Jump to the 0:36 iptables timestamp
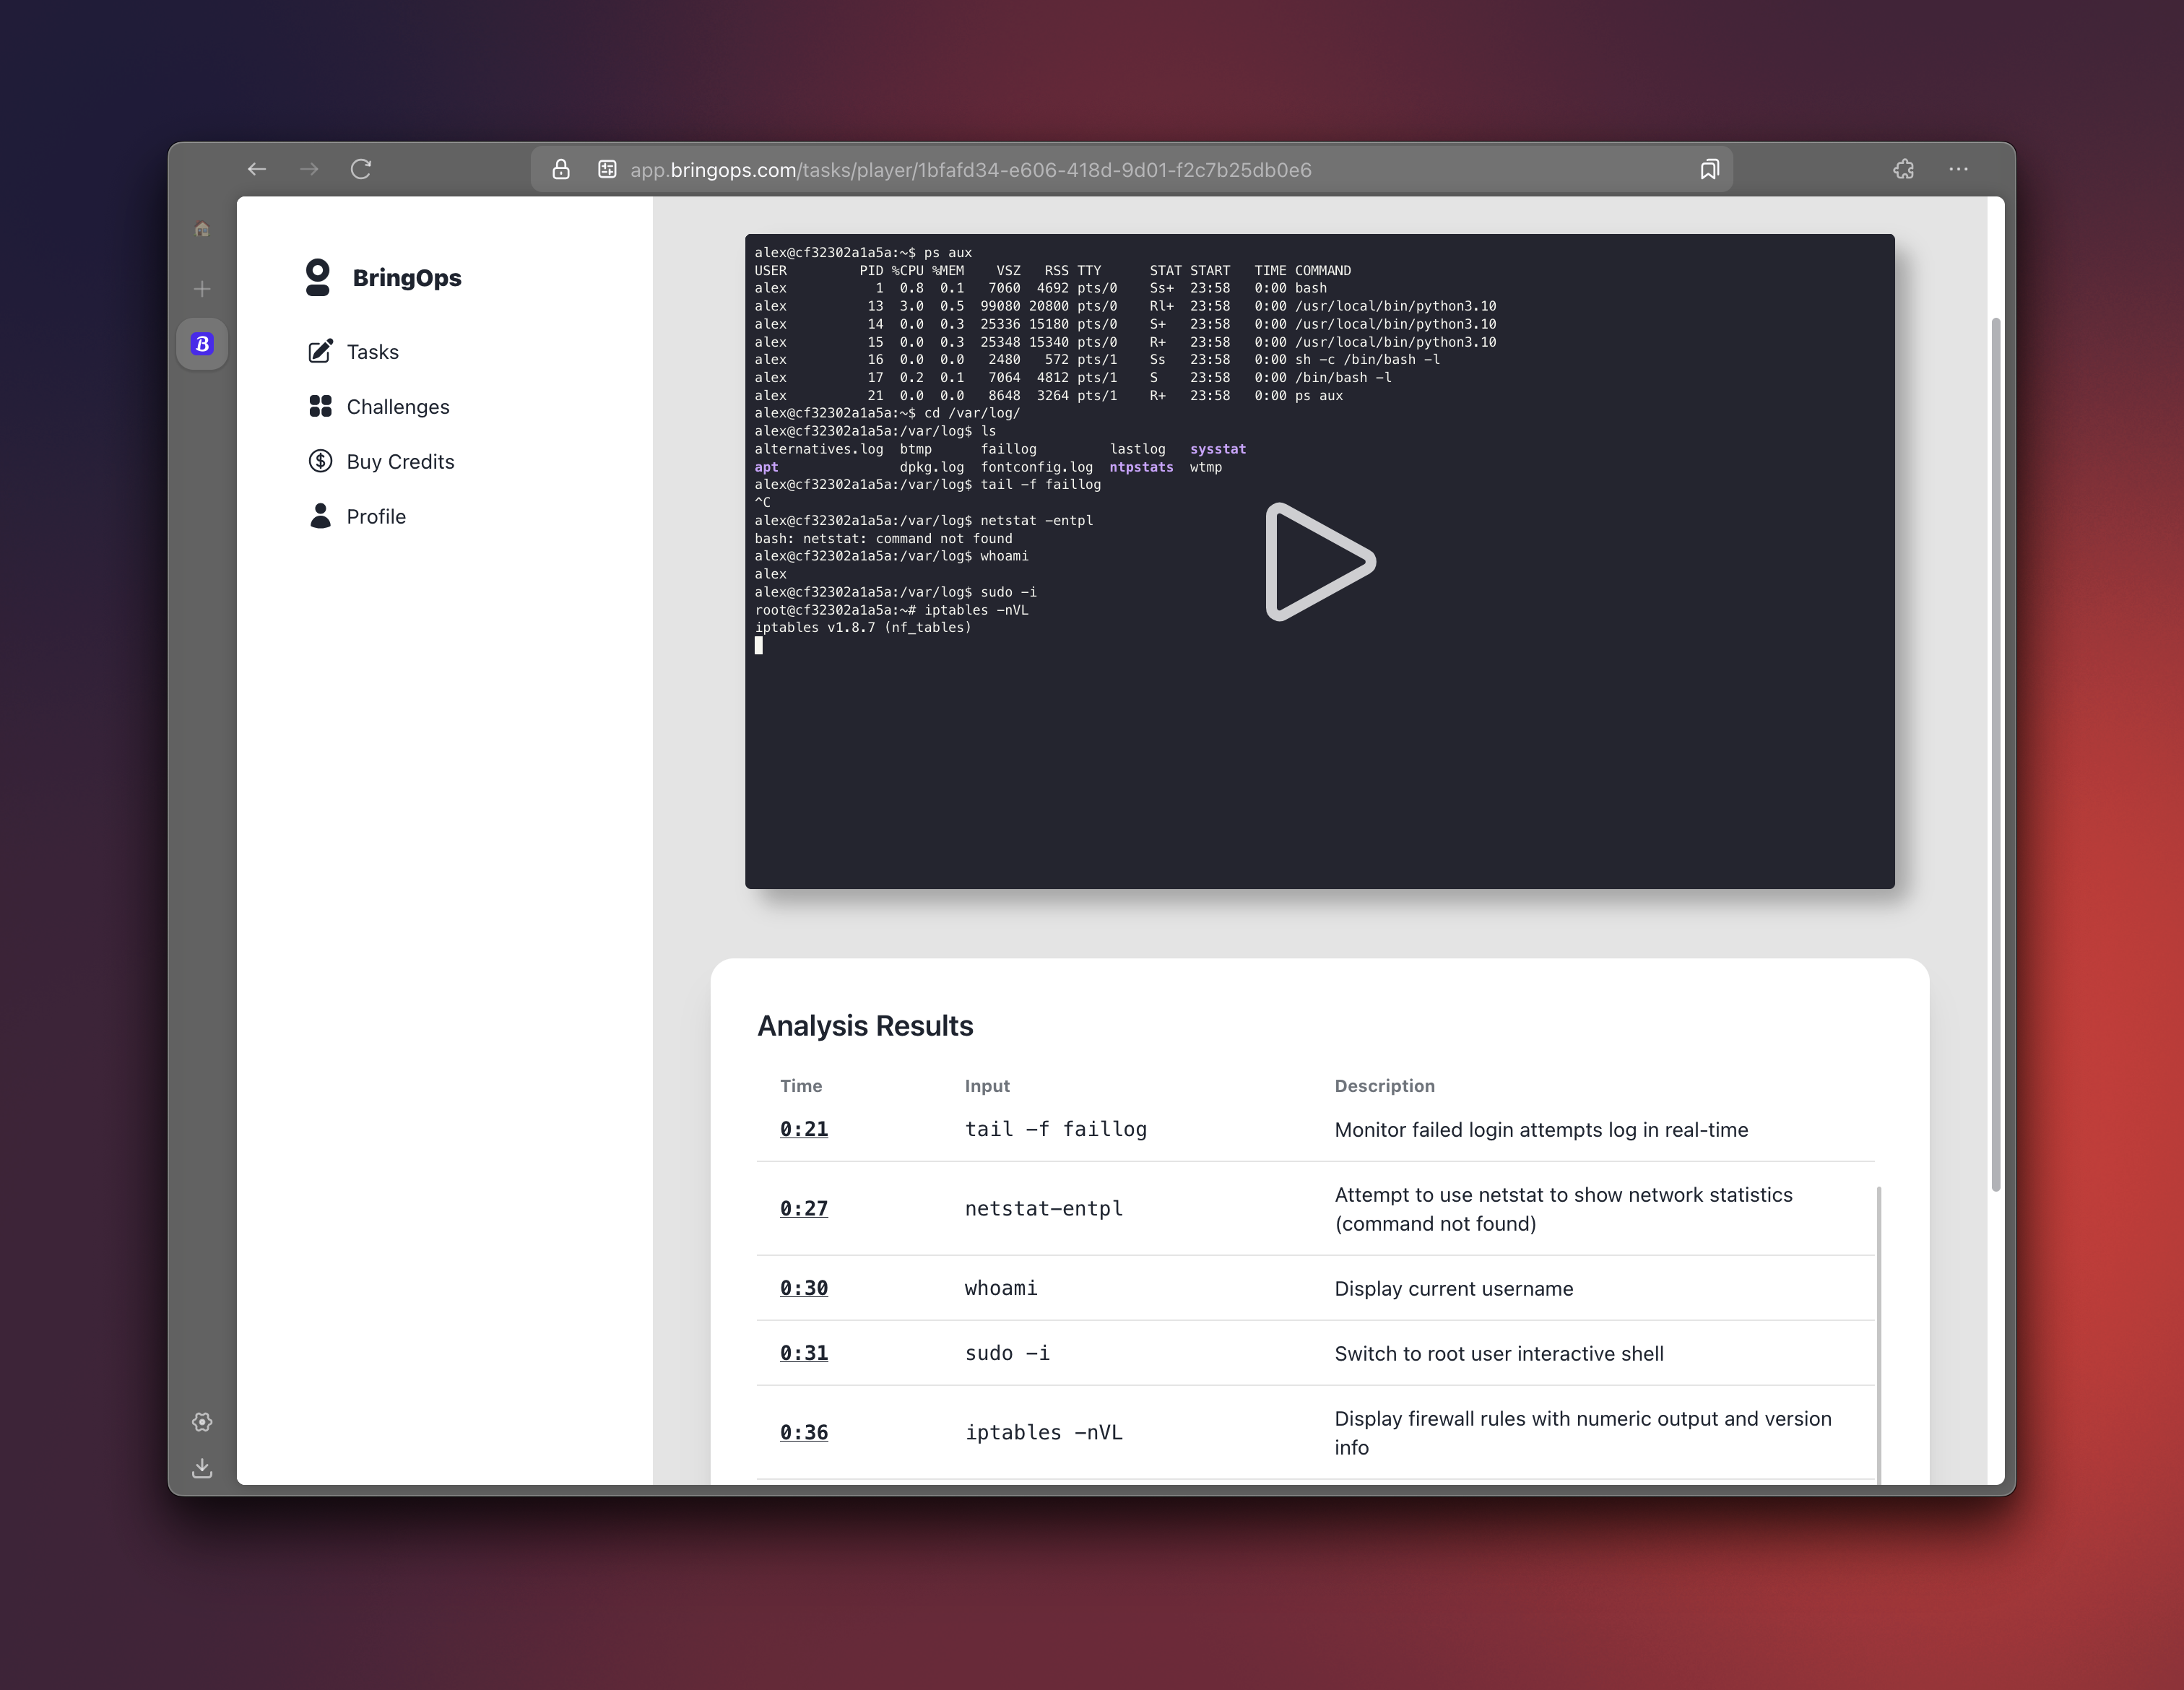Viewport: 2184px width, 1690px height. (x=803, y=1432)
